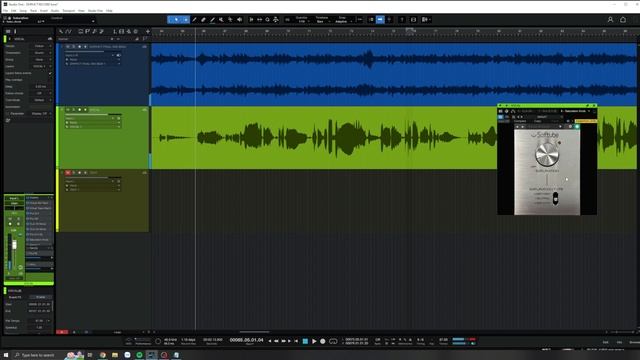Screen dimensions: 640x360
Task: Open the Edit menu
Action: 14,11
